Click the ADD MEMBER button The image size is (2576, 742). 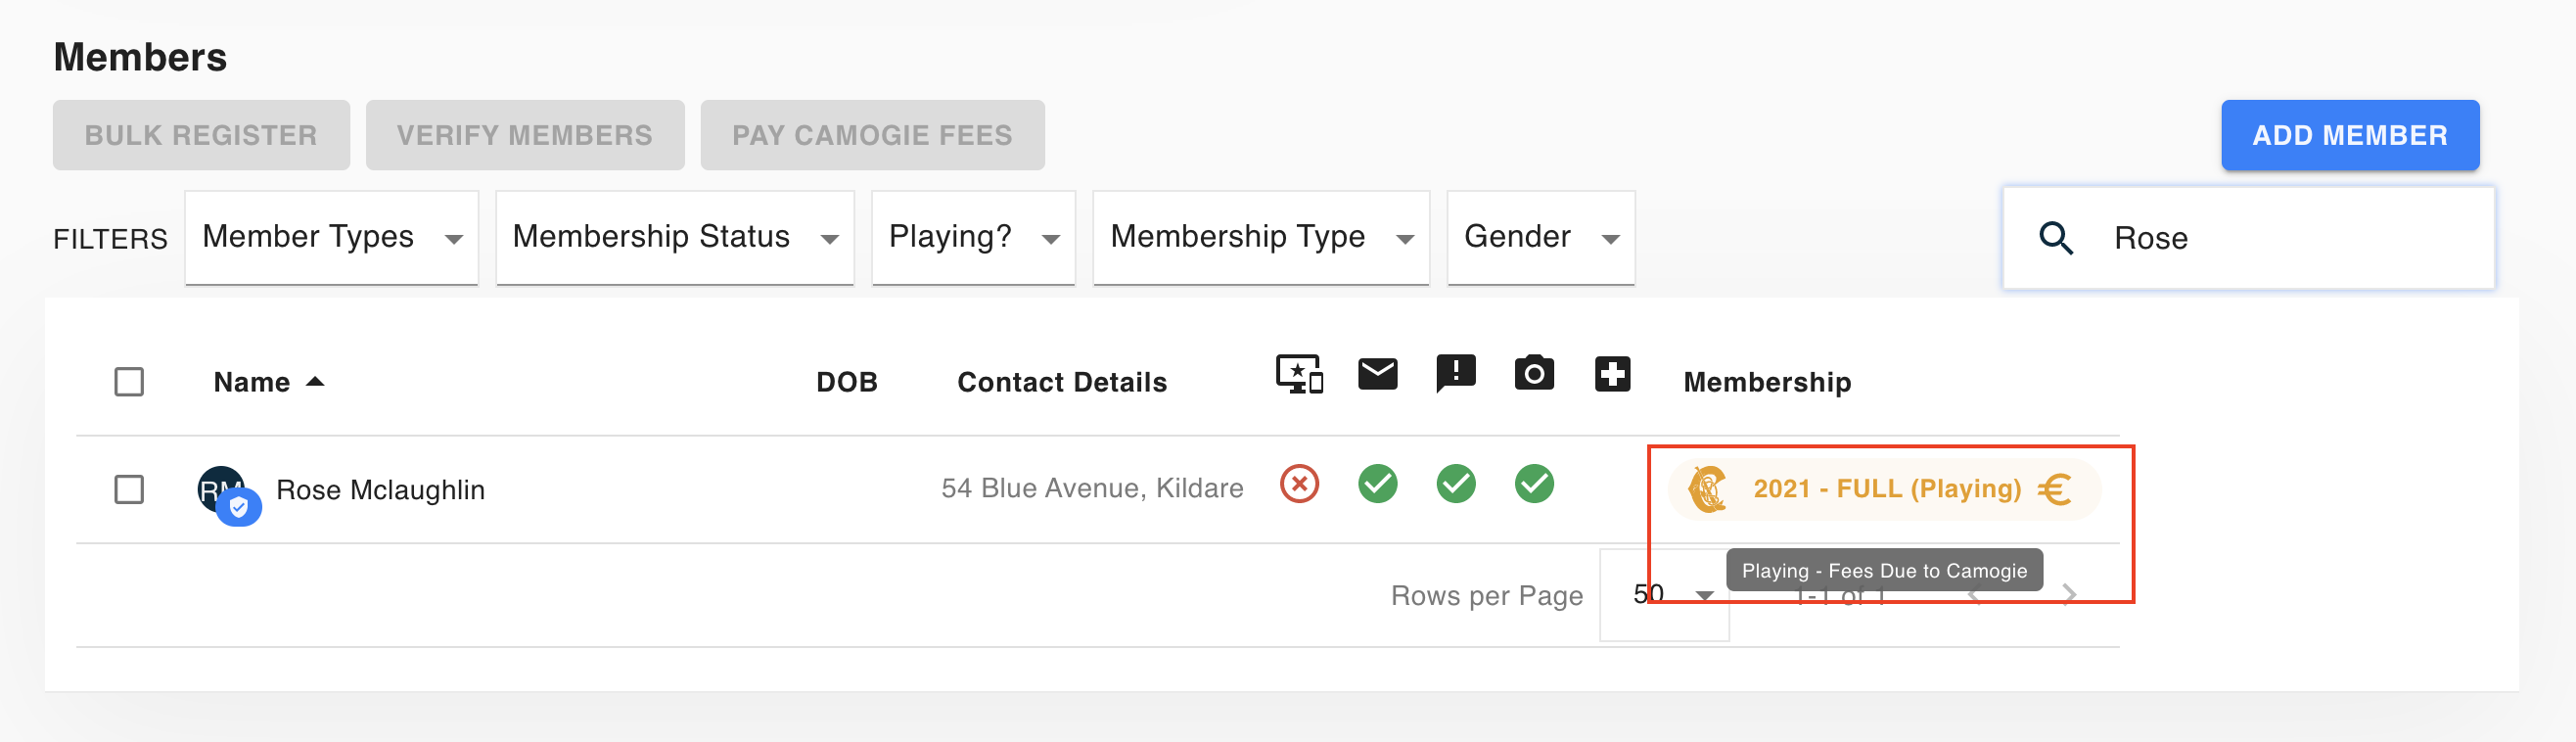pos(2349,135)
